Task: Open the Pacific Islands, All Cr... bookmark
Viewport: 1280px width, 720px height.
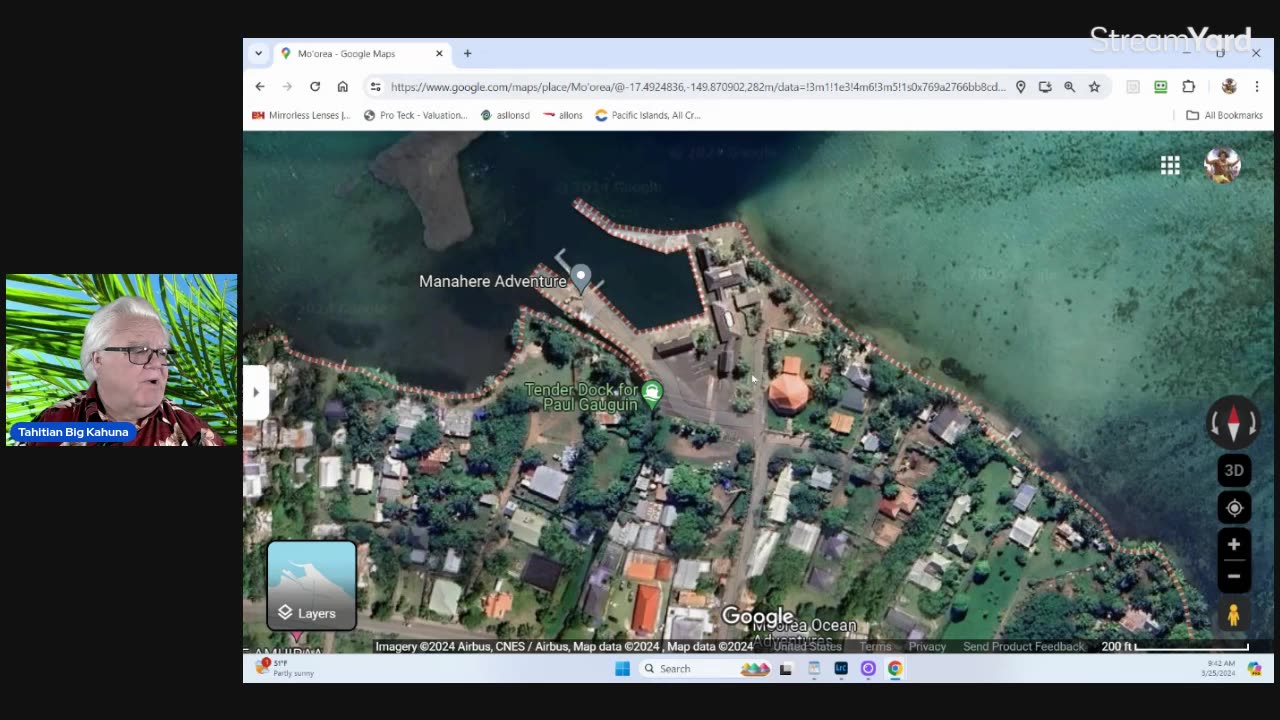Action: pos(648,115)
